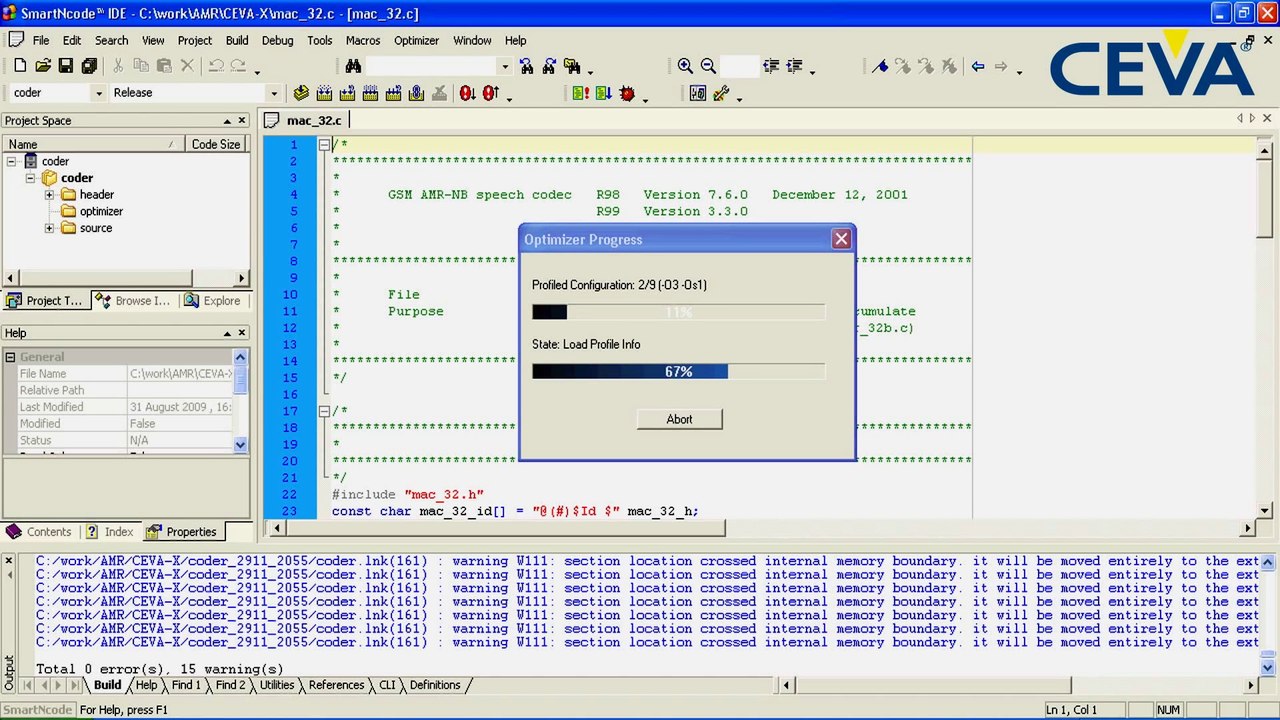Click the Save icon in toolbar

pos(66,66)
